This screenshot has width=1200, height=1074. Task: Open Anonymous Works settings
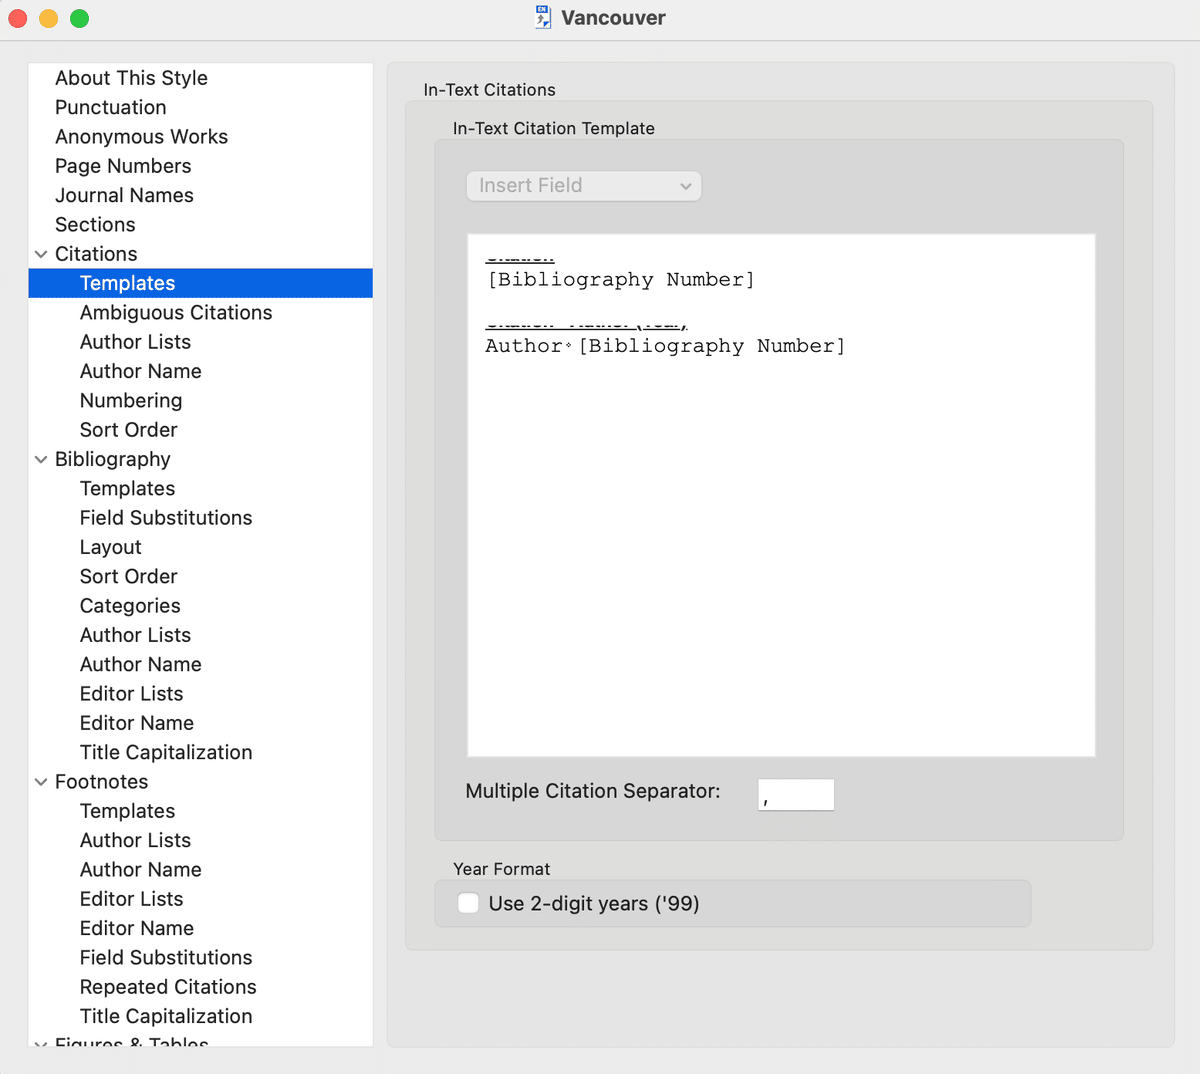coord(141,137)
